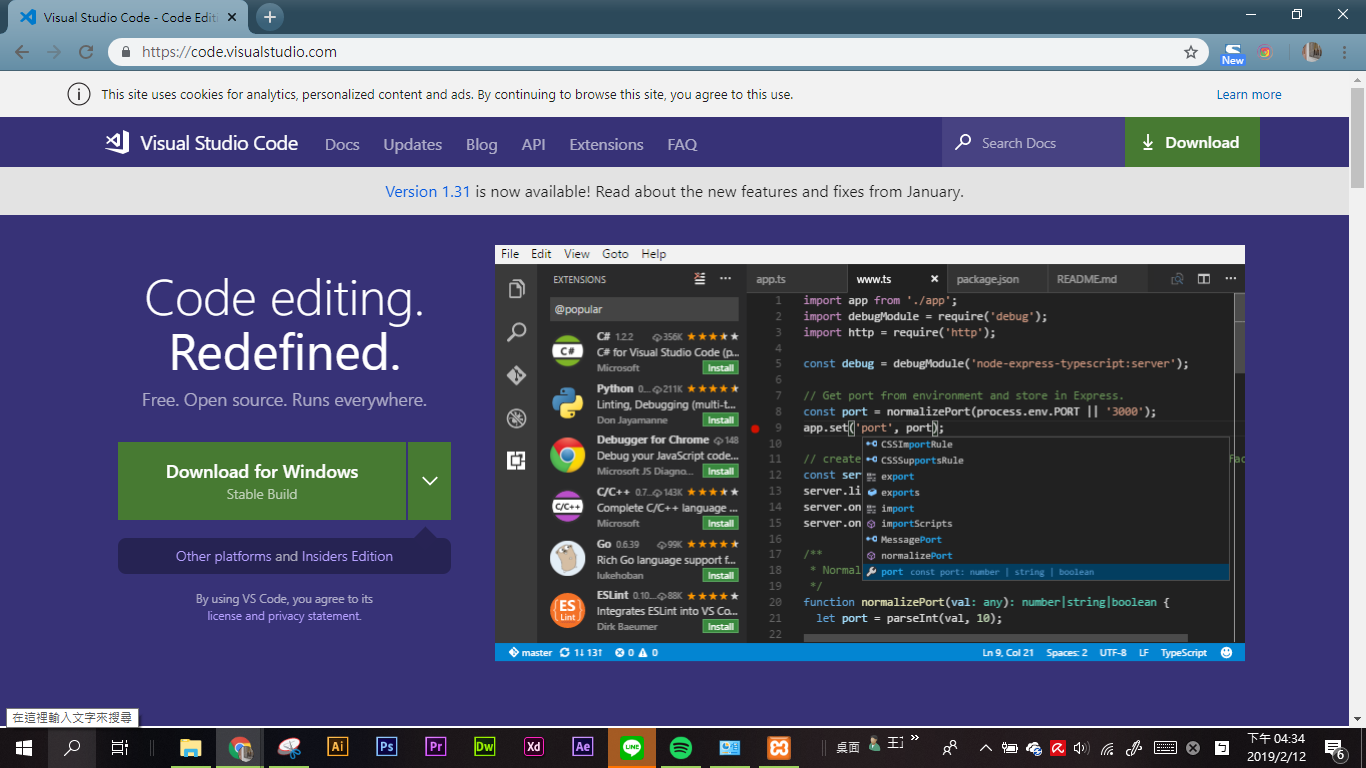Click the page vertical scrollbar thumb
Screen dimensions: 1366x768
[1357, 137]
